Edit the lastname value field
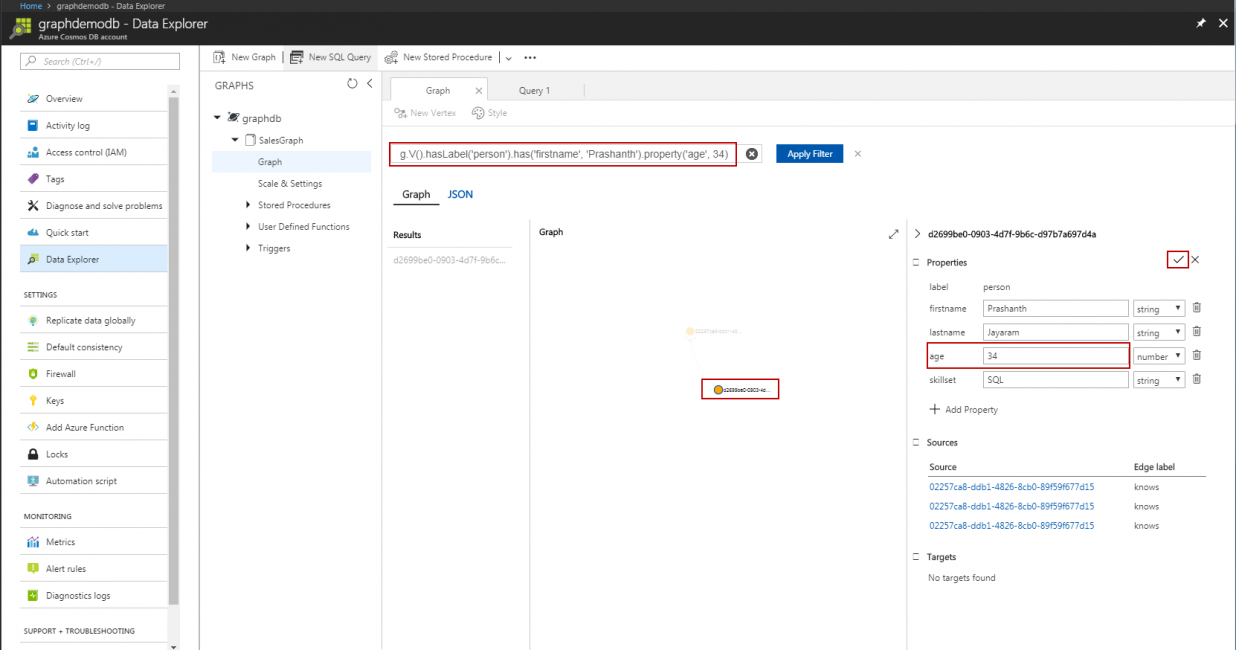Screen dimensions: 1236x650 point(1056,332)
